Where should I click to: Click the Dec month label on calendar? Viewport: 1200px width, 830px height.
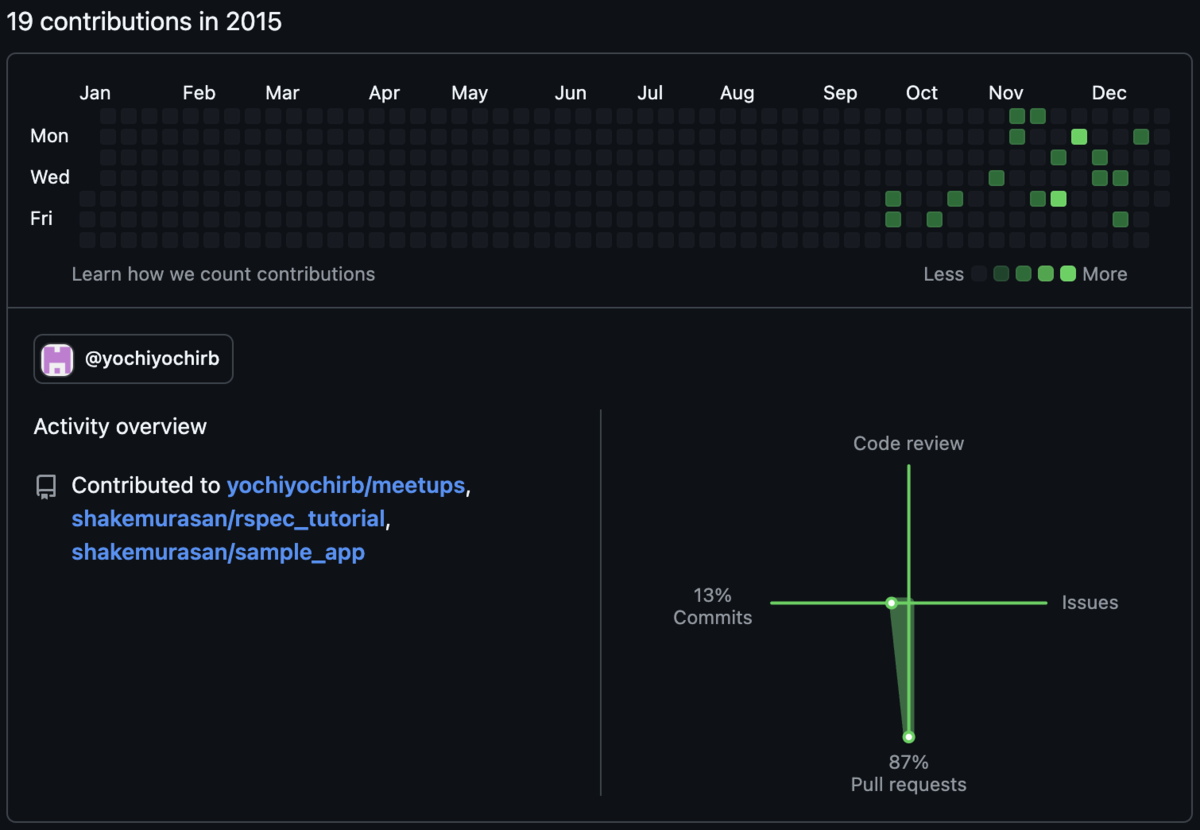[1109, 93]
